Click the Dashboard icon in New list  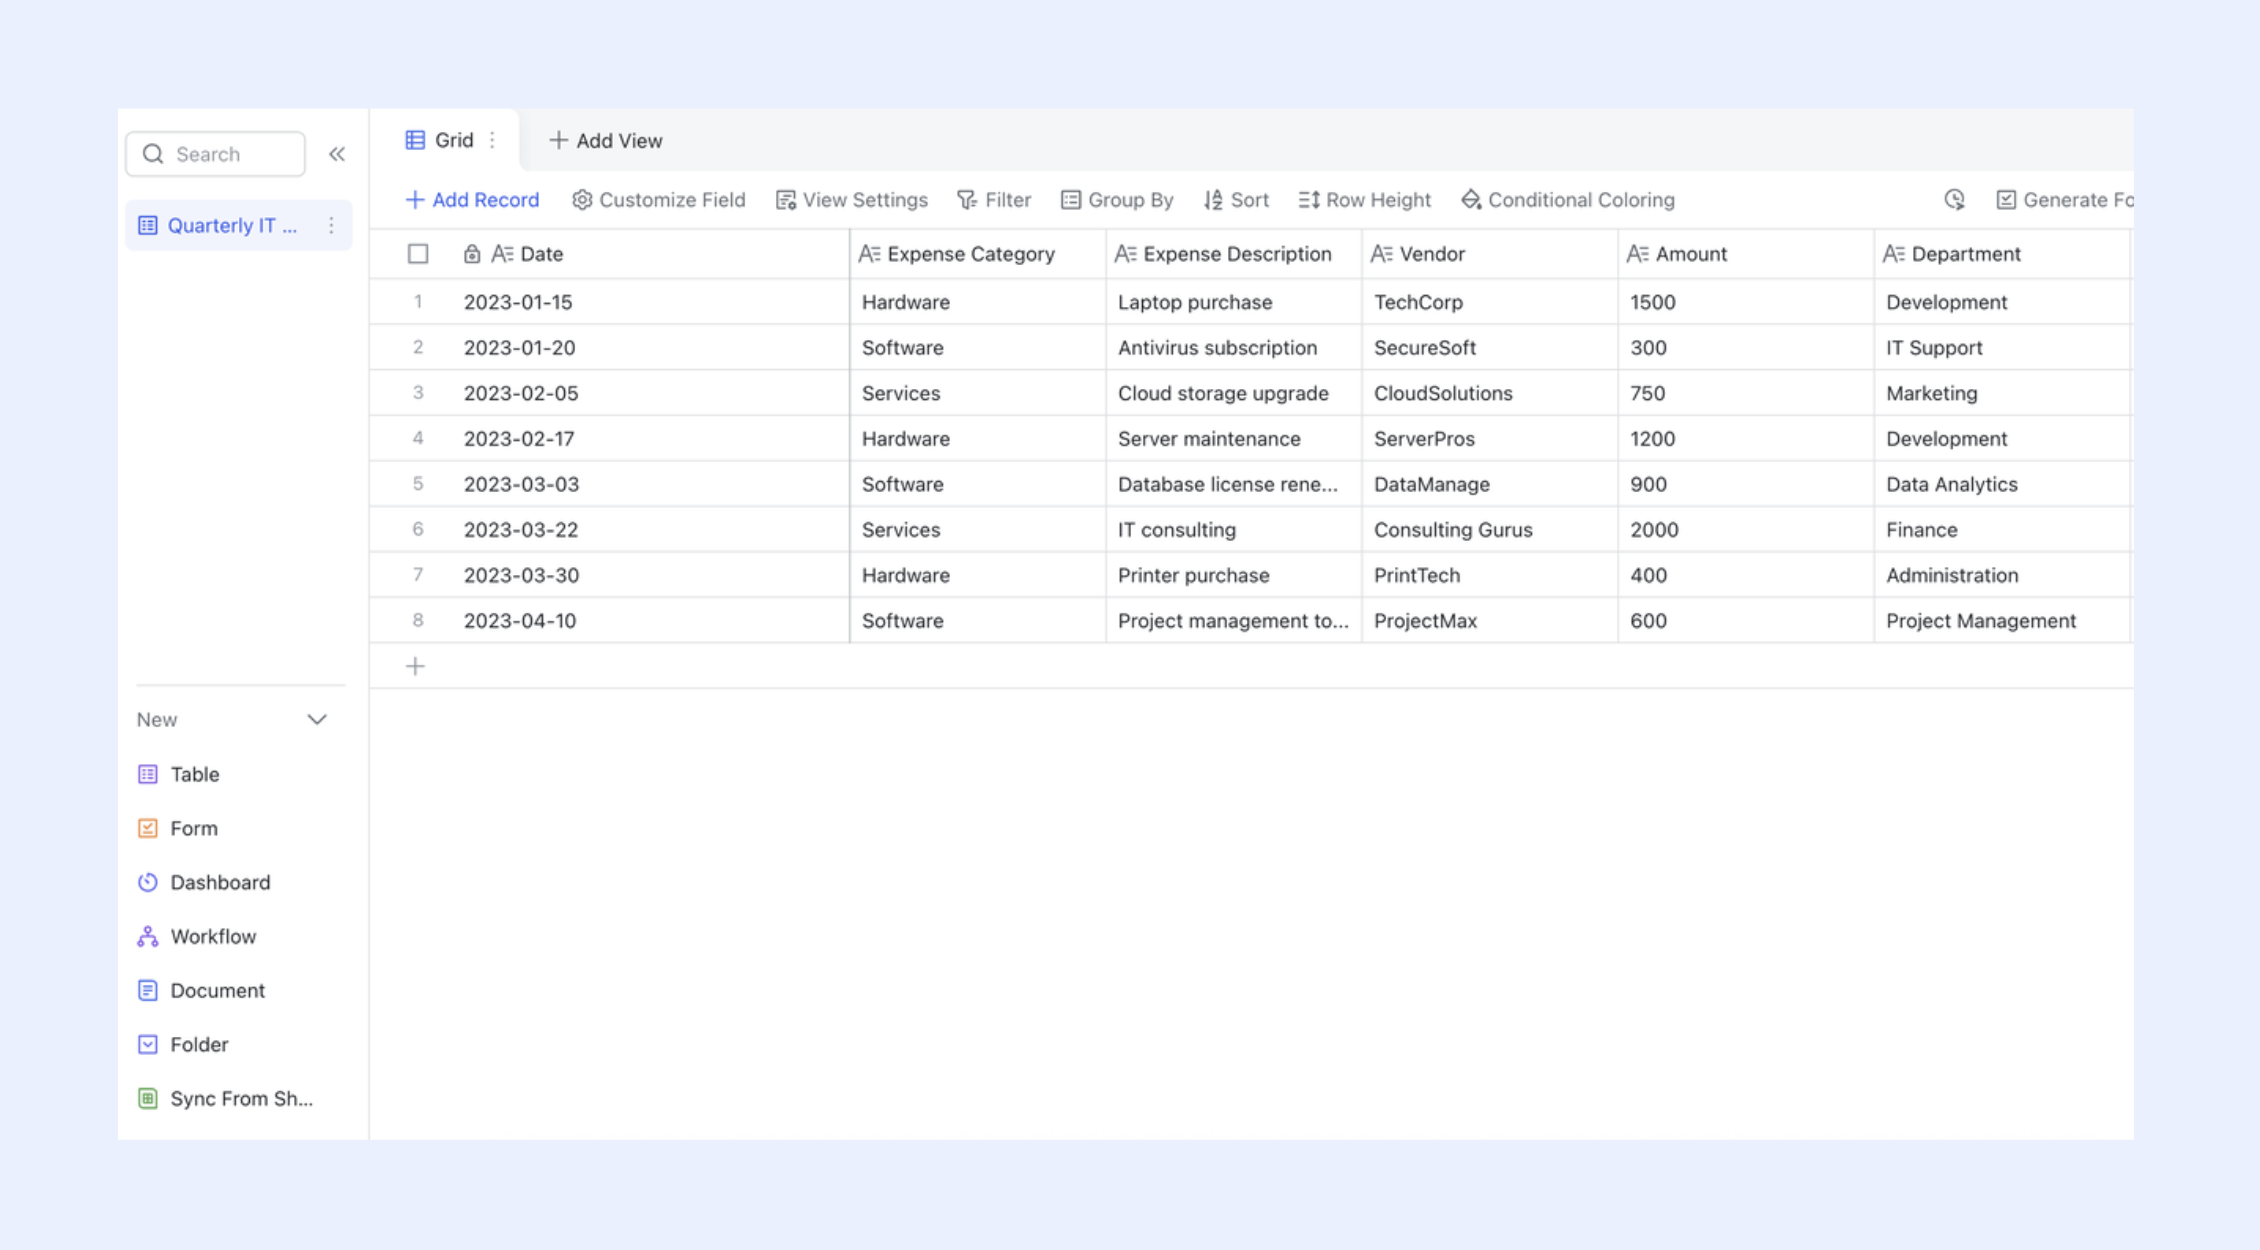[148, 882]
